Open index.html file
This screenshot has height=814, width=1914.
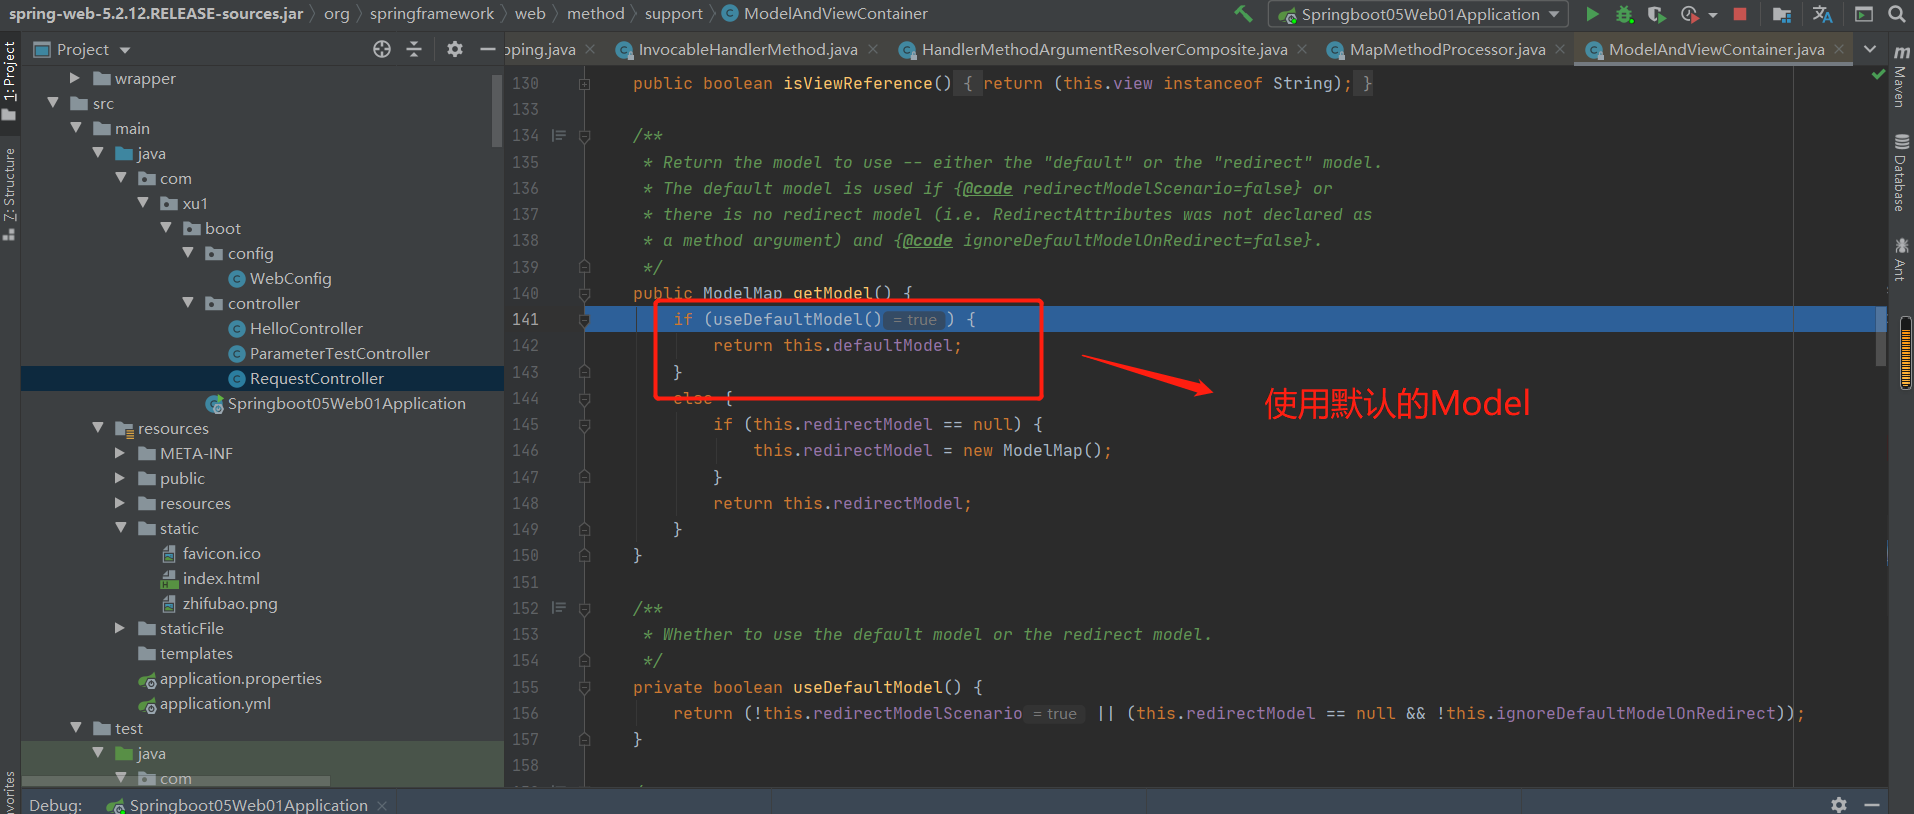[221, 579]
